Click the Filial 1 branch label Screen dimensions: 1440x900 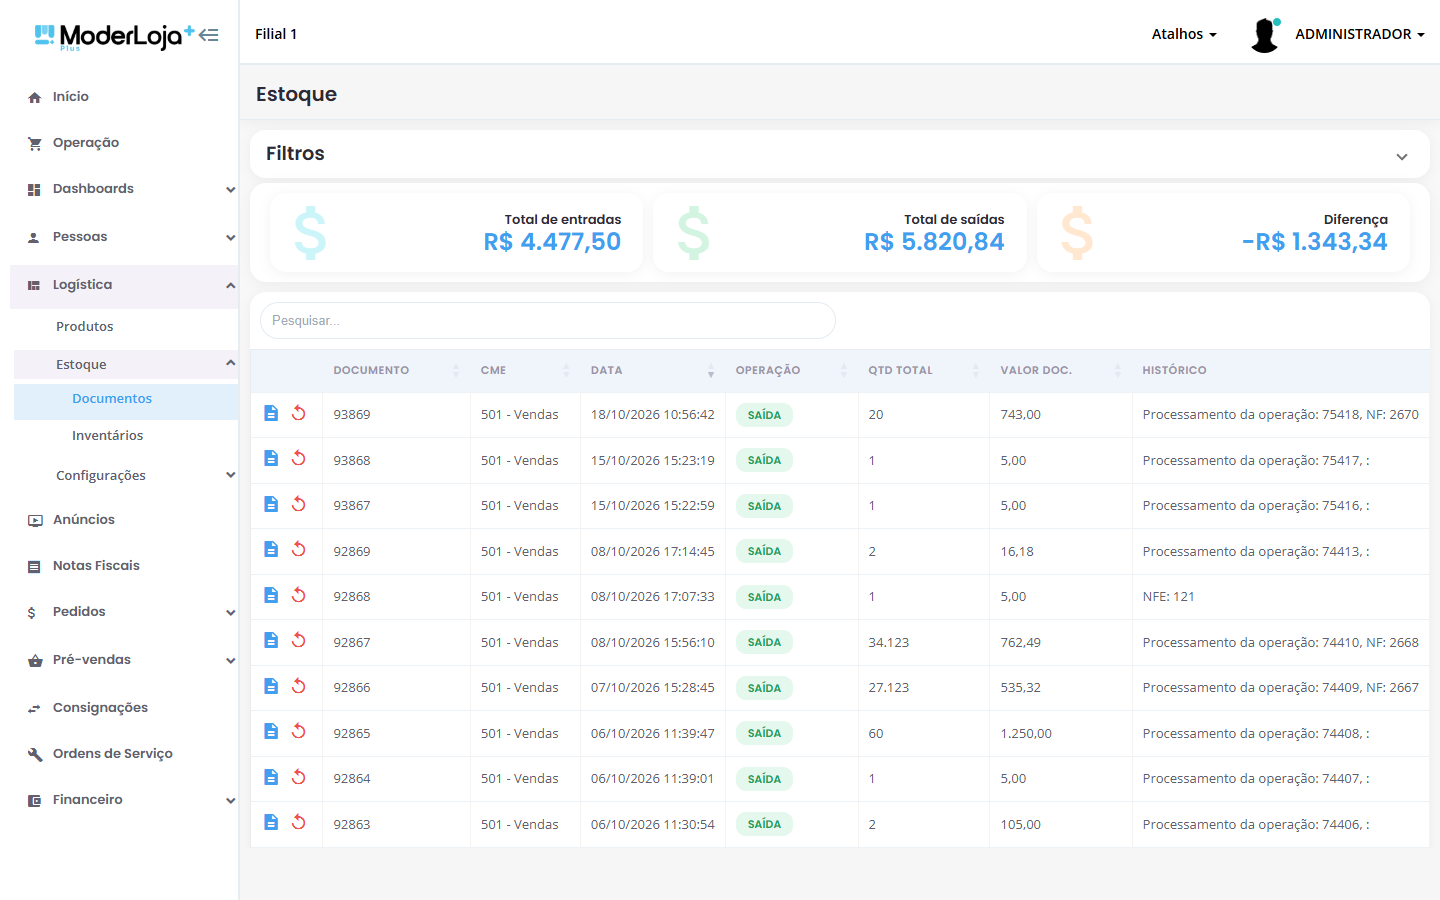click(x=276, y=34)
